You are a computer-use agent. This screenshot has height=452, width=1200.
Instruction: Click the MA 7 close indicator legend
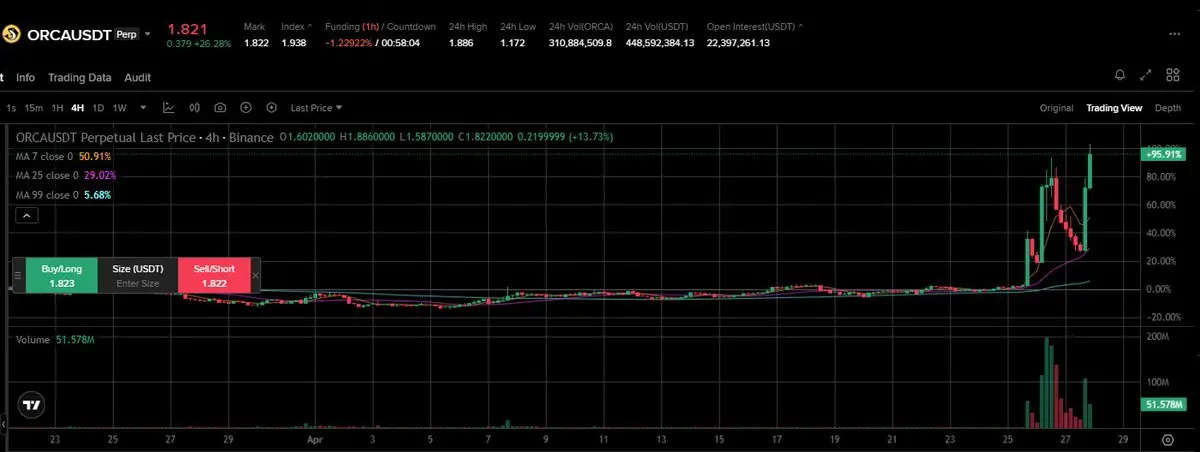click(64, 157)
